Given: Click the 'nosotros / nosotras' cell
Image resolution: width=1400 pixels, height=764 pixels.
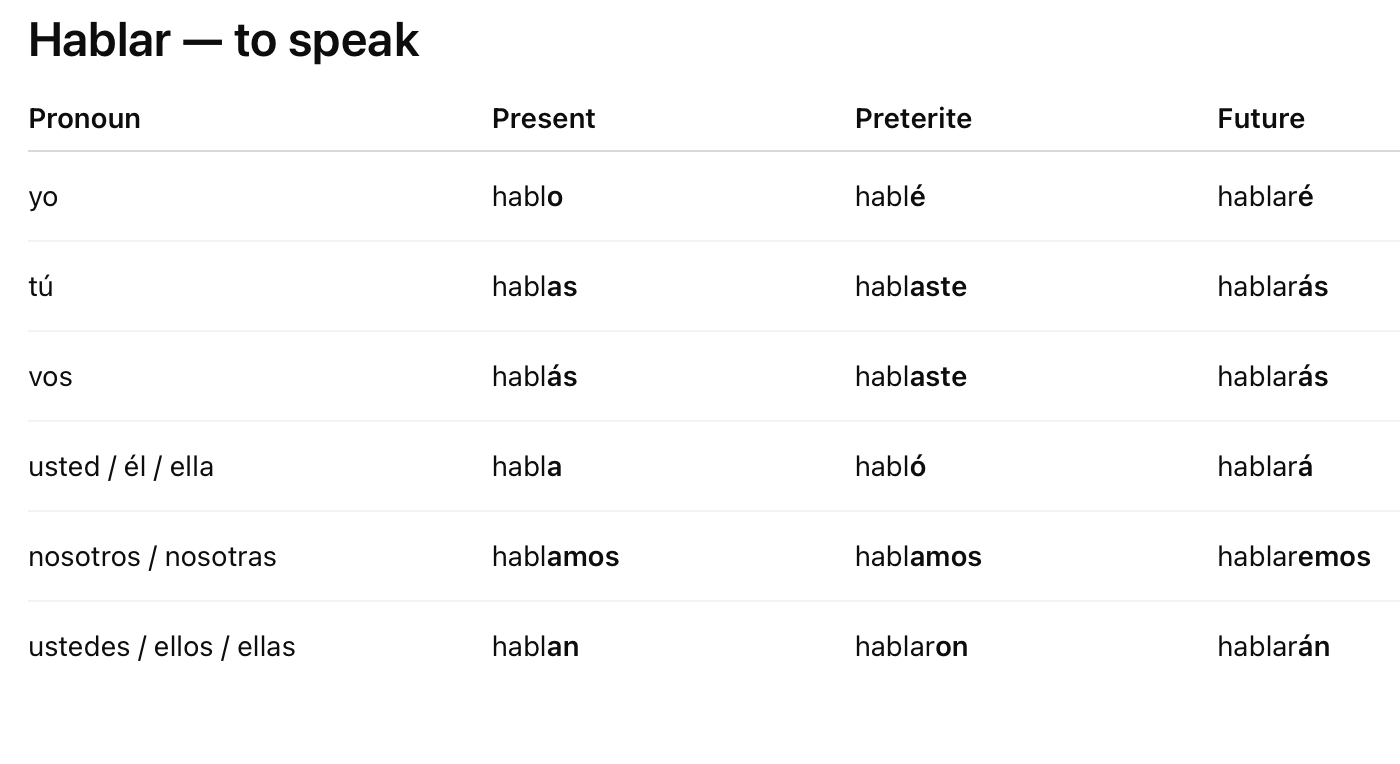Looking at the screenshot, I should click(x=153, y=557).
